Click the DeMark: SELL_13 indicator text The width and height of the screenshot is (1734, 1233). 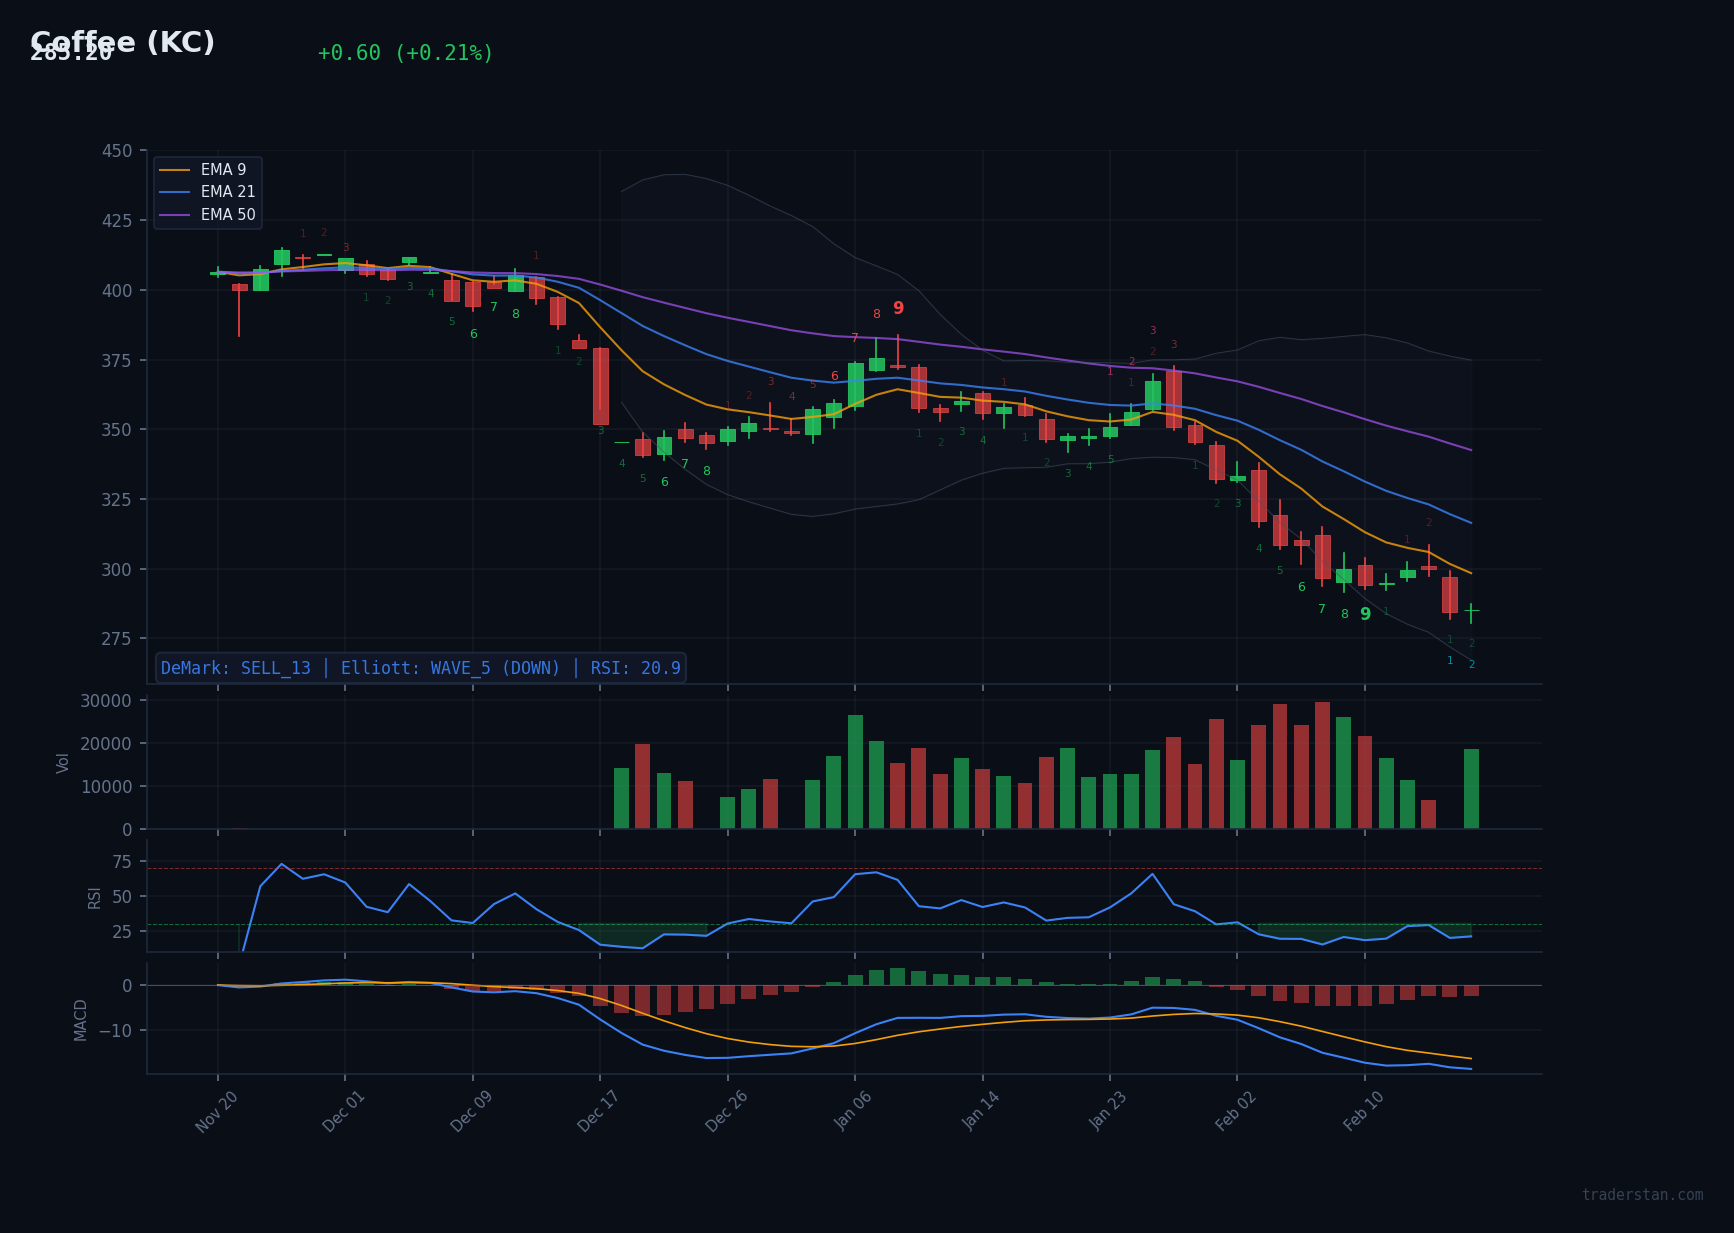tap(236, 668)
